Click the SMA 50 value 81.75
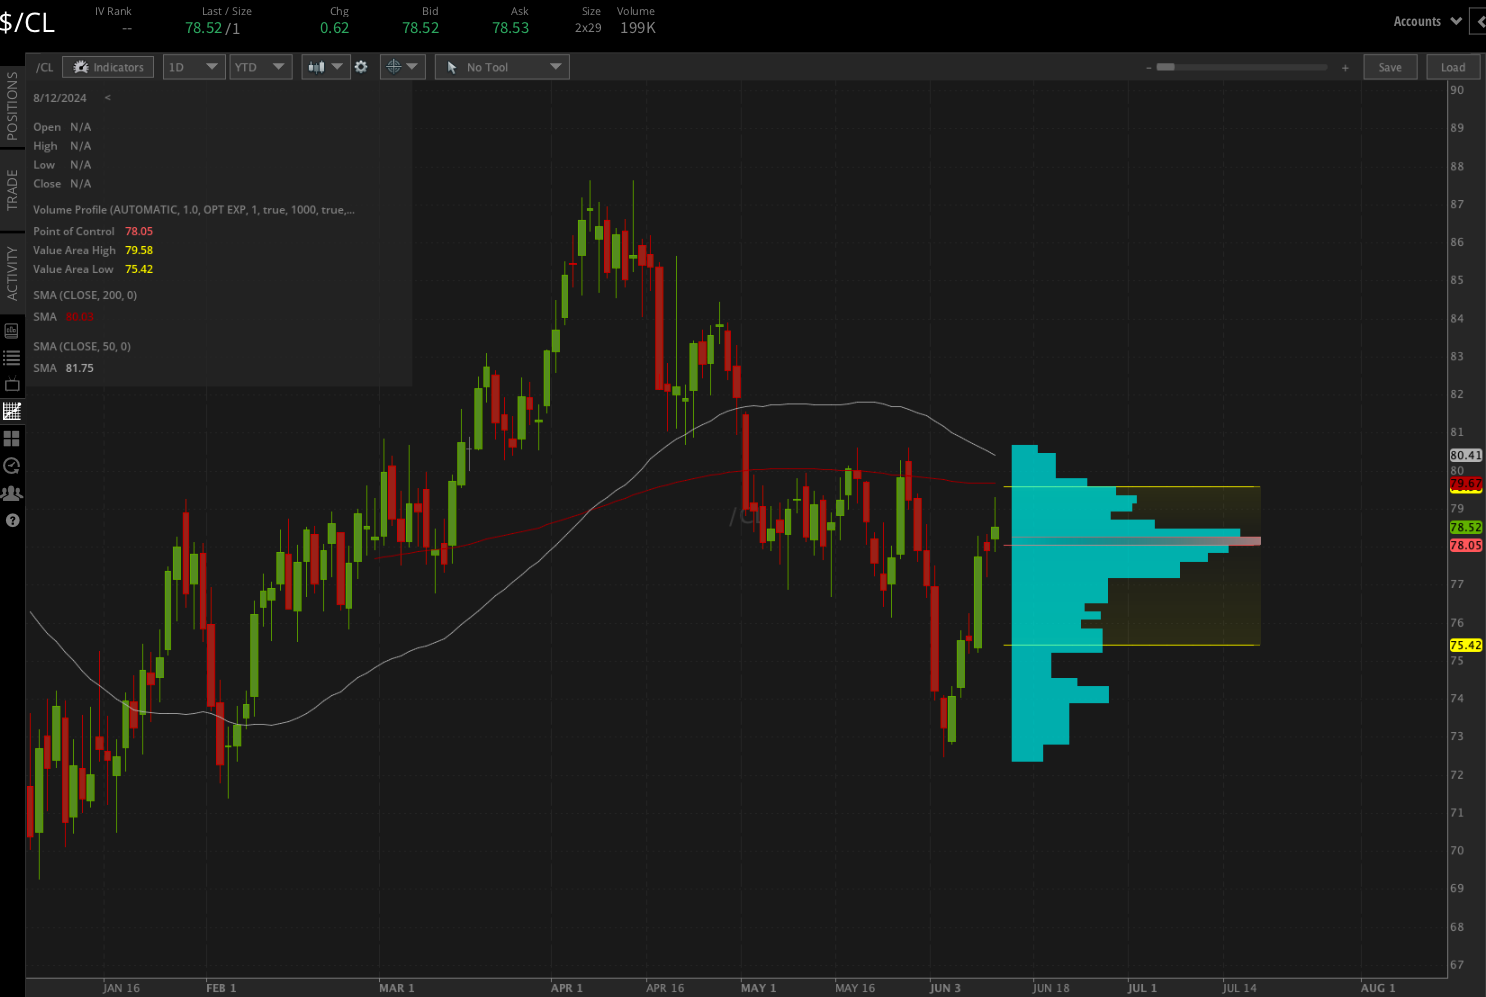Image resolution: width=1486 pixels, height=997 pixels. pos(80,368)
